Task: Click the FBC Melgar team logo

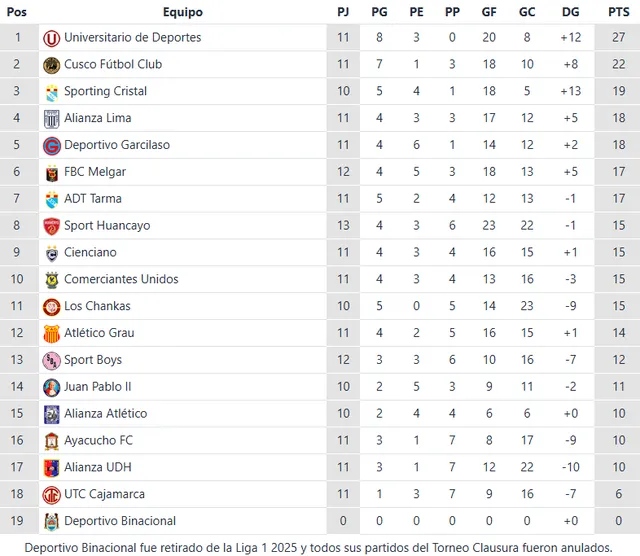Action: [x=52, y=173]
